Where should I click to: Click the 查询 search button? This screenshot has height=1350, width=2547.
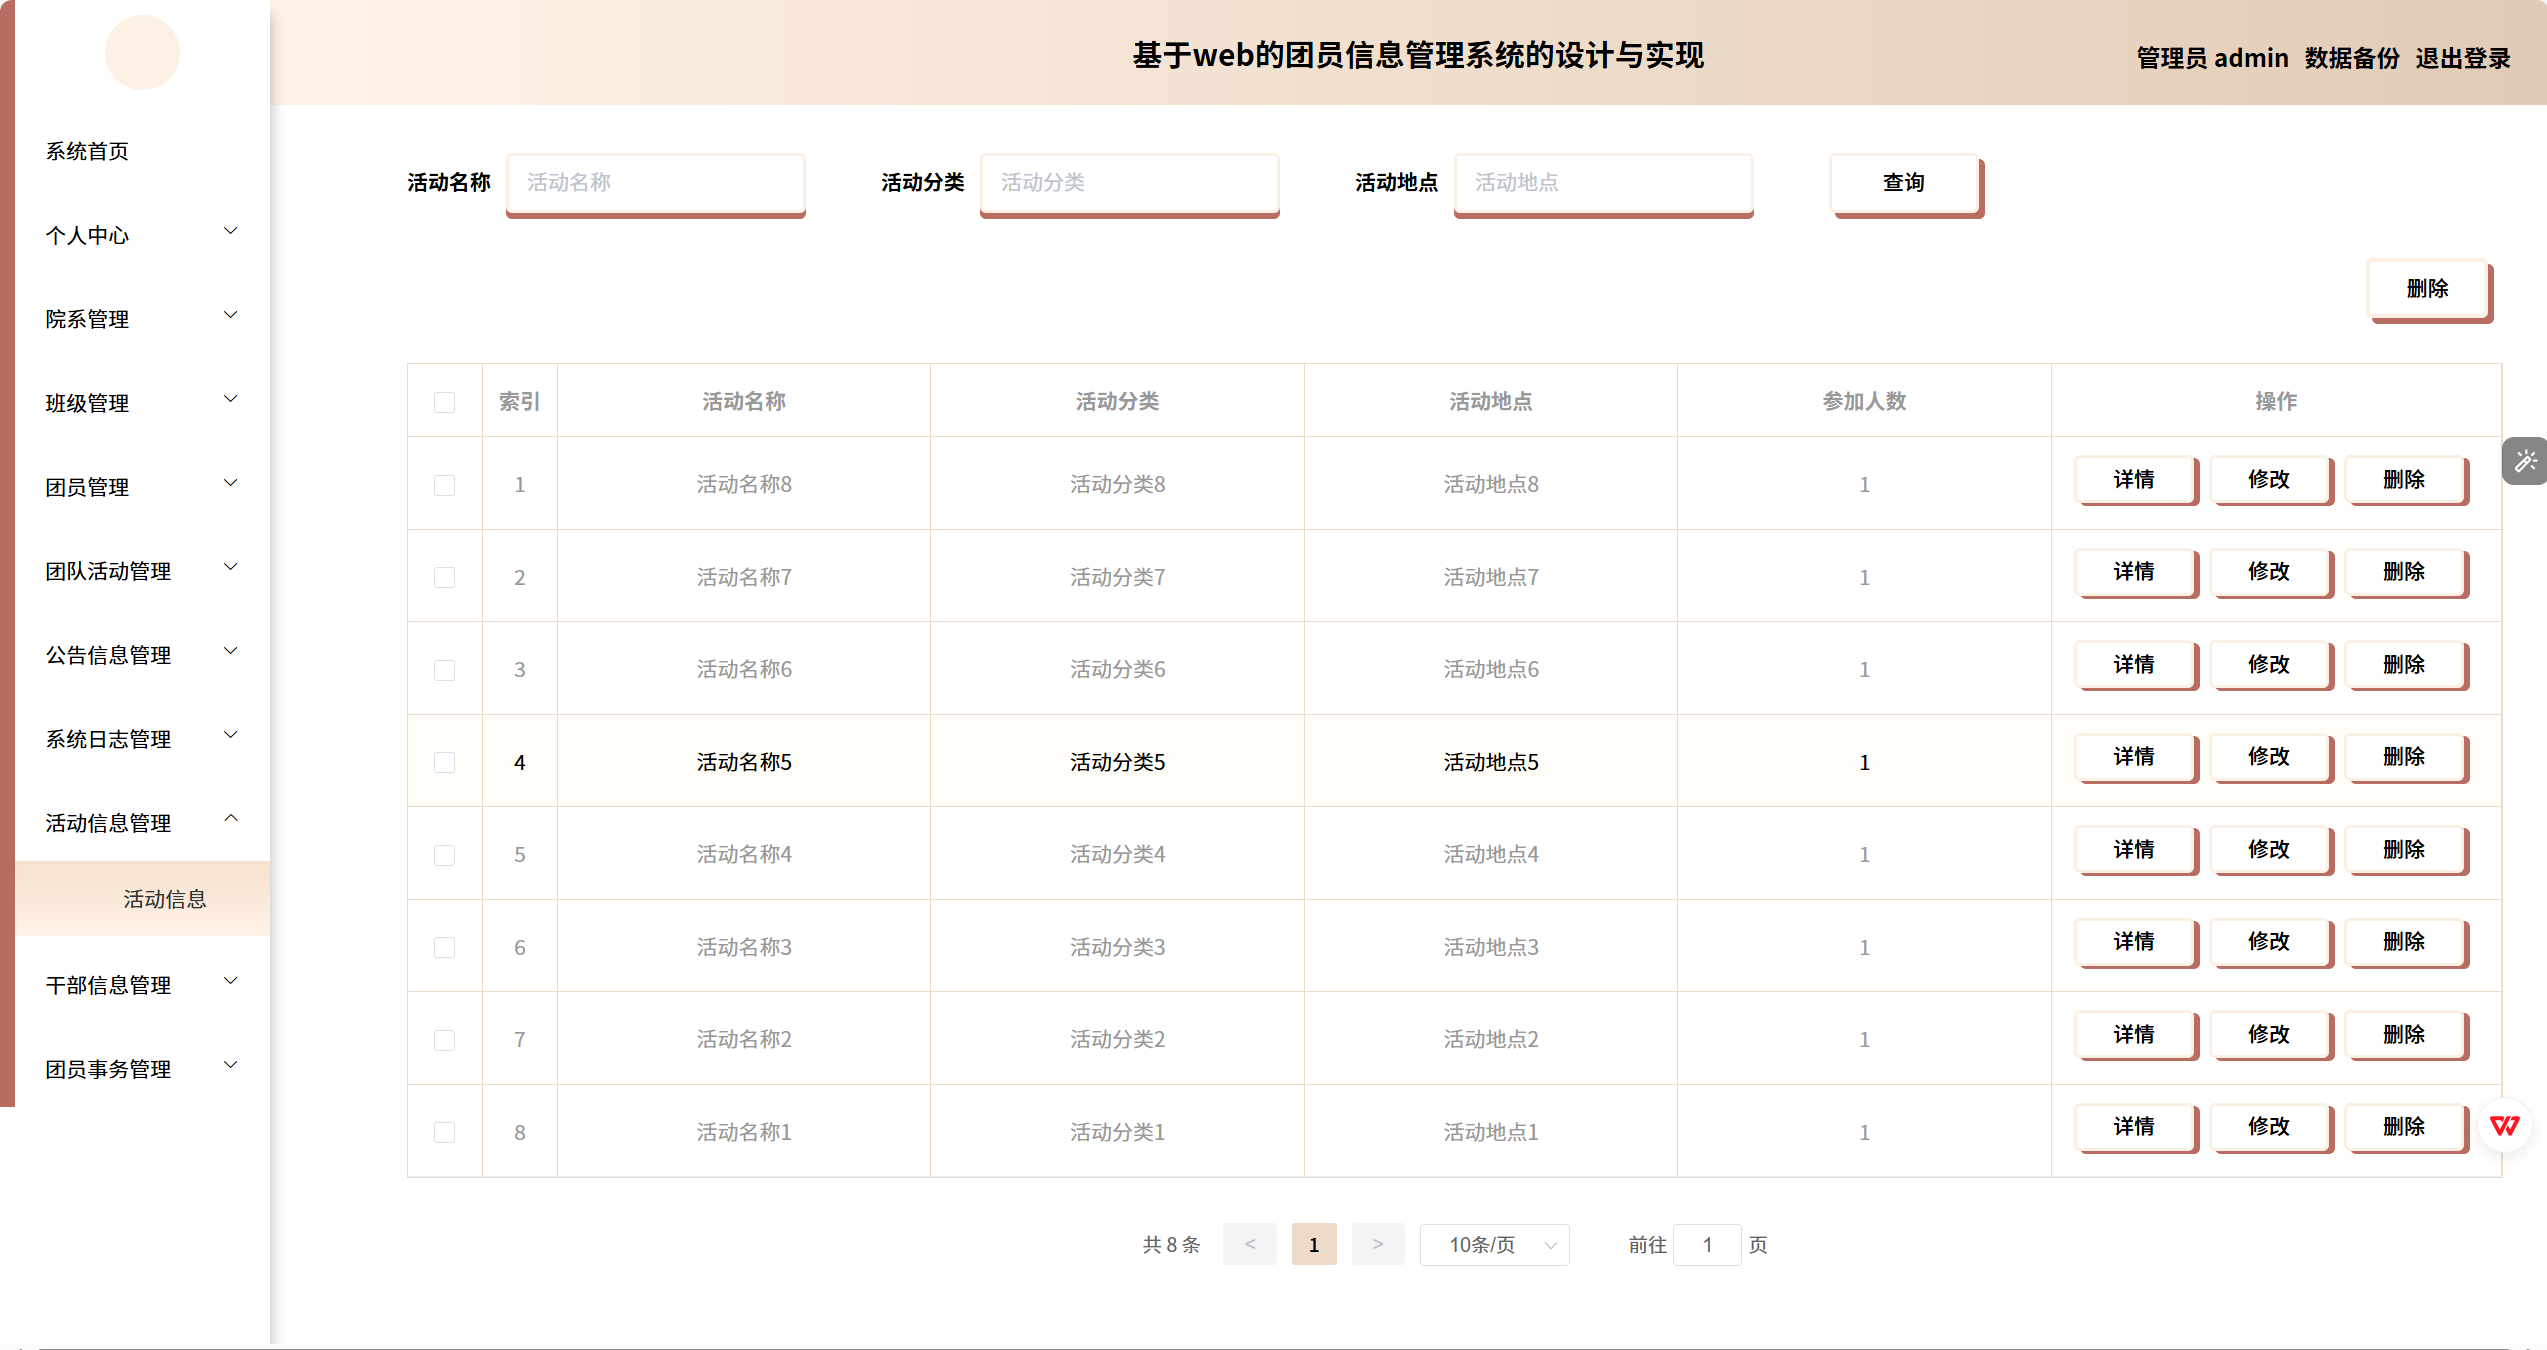coord(1904,183)
